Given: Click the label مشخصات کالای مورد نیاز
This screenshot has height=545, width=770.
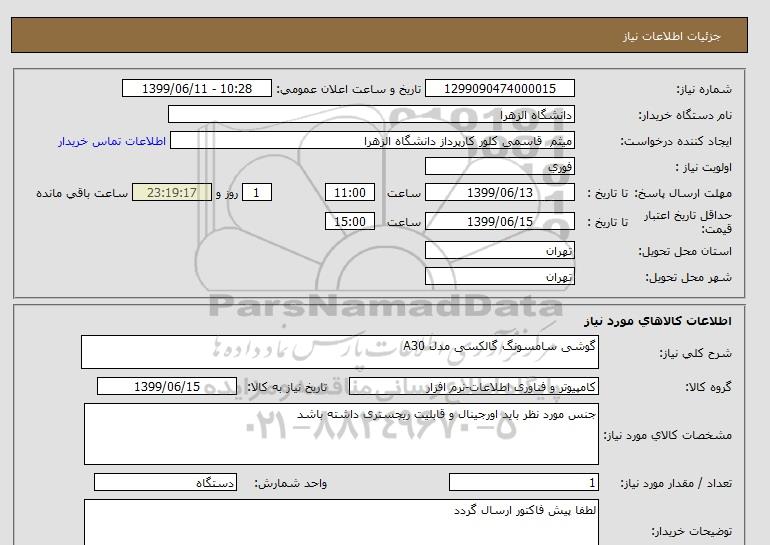Looking at the screenshot, I should (x=667, y=435).
